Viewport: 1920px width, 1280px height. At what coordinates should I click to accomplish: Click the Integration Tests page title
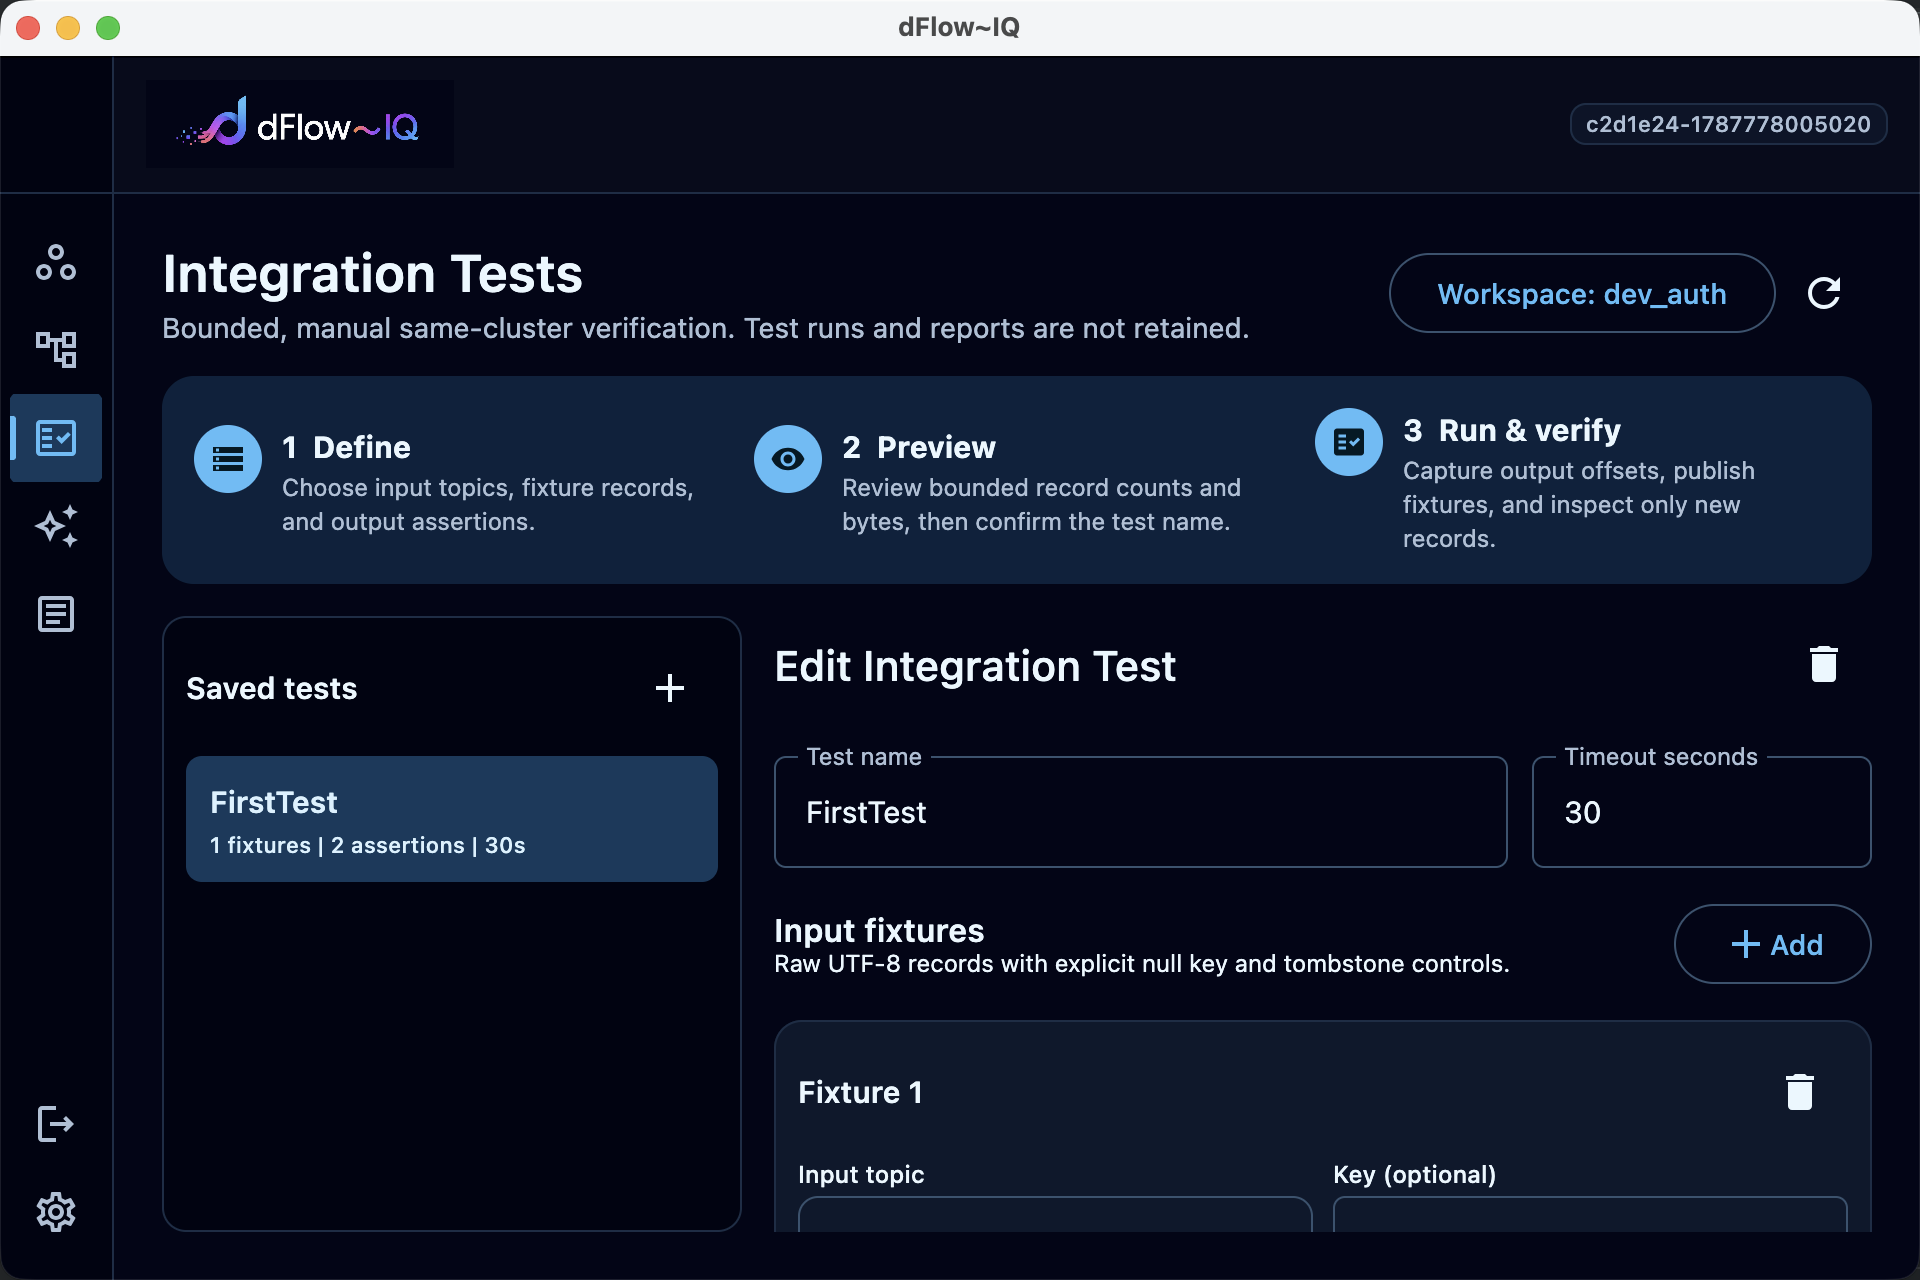pyautogui.click(x=372, y=273)
